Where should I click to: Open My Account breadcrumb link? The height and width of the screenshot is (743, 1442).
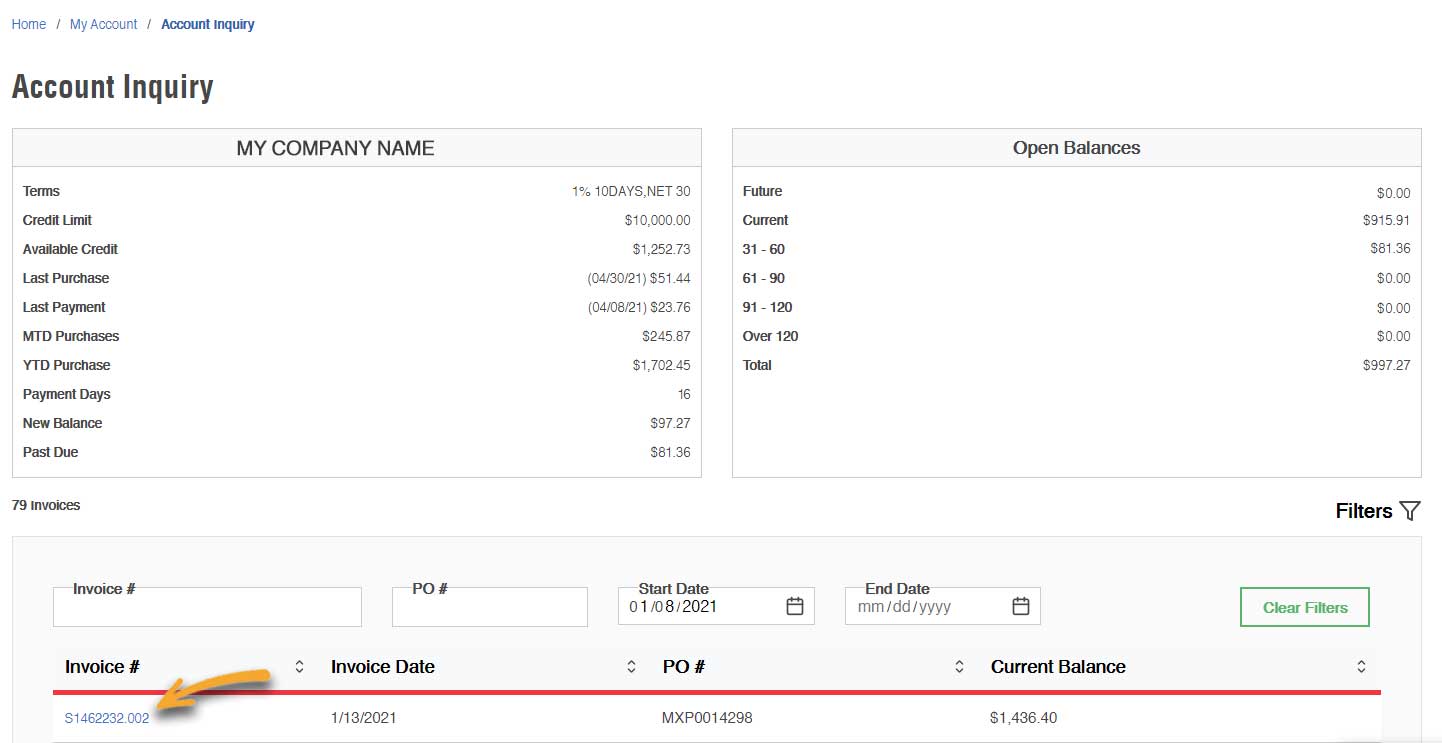pos(103,24)
